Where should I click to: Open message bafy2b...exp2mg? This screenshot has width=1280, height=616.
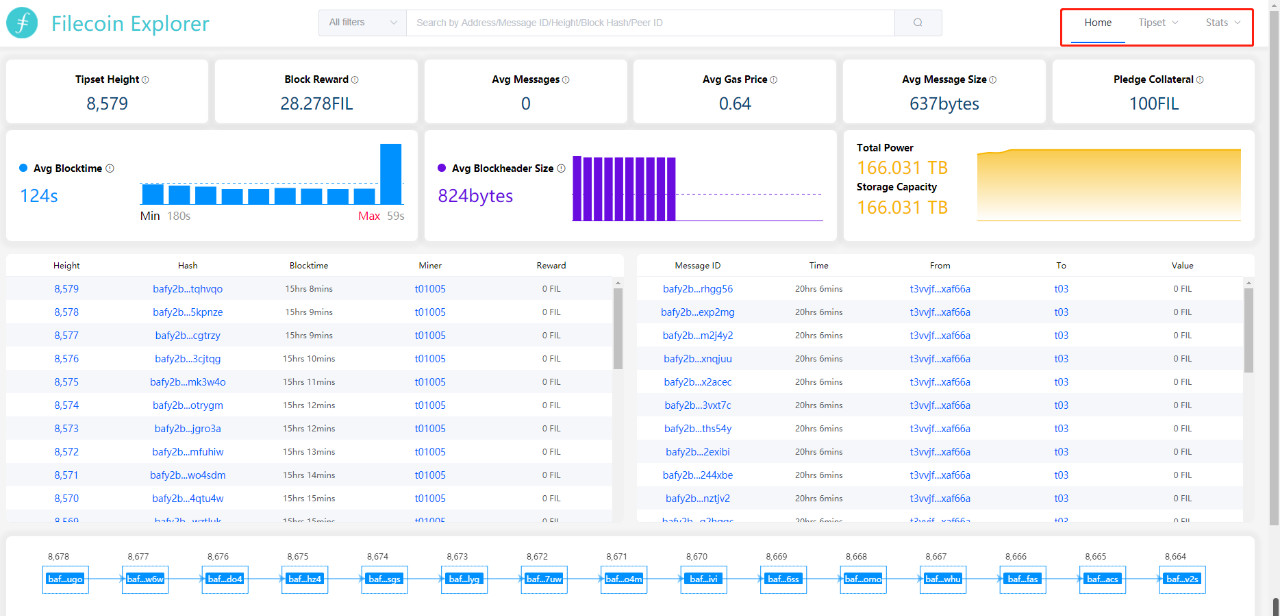(x=698, y=312)
